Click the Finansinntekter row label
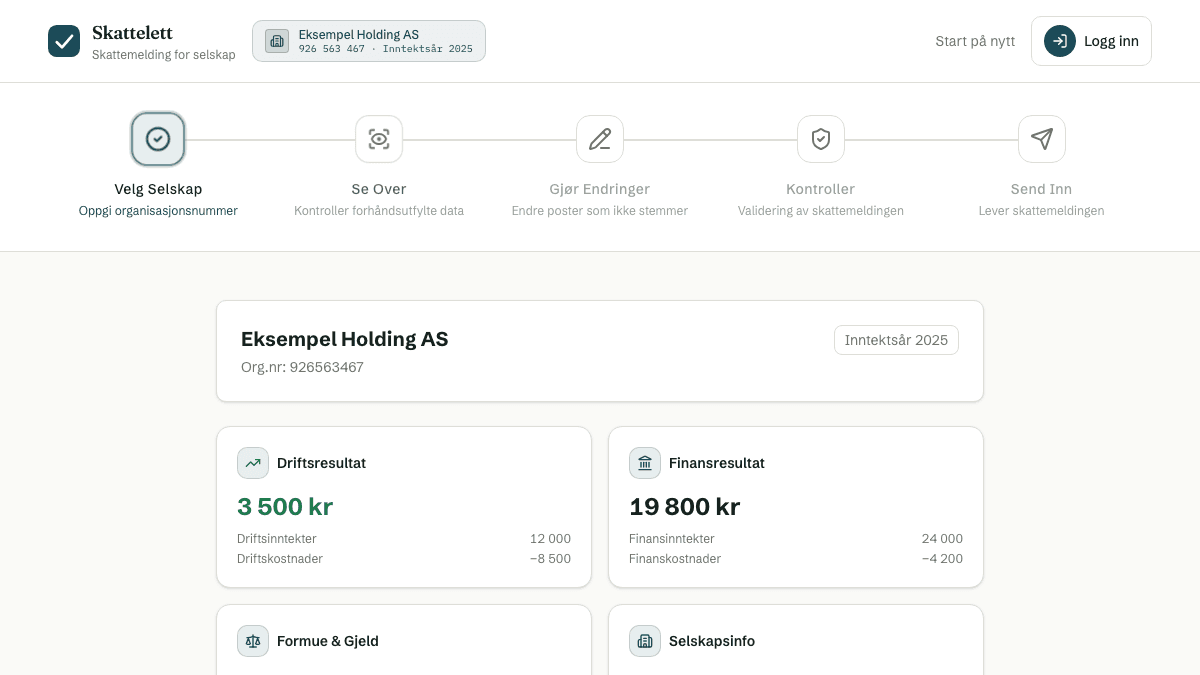 (x=672, y=539)
